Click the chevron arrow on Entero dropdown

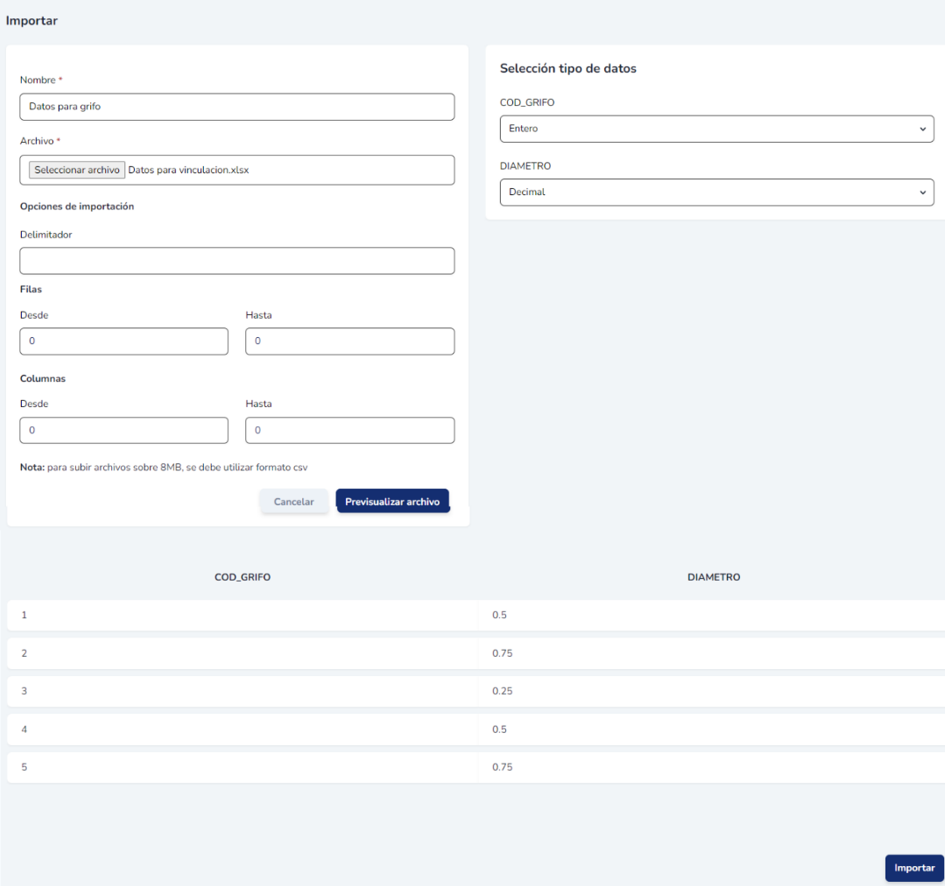point(922,129)
